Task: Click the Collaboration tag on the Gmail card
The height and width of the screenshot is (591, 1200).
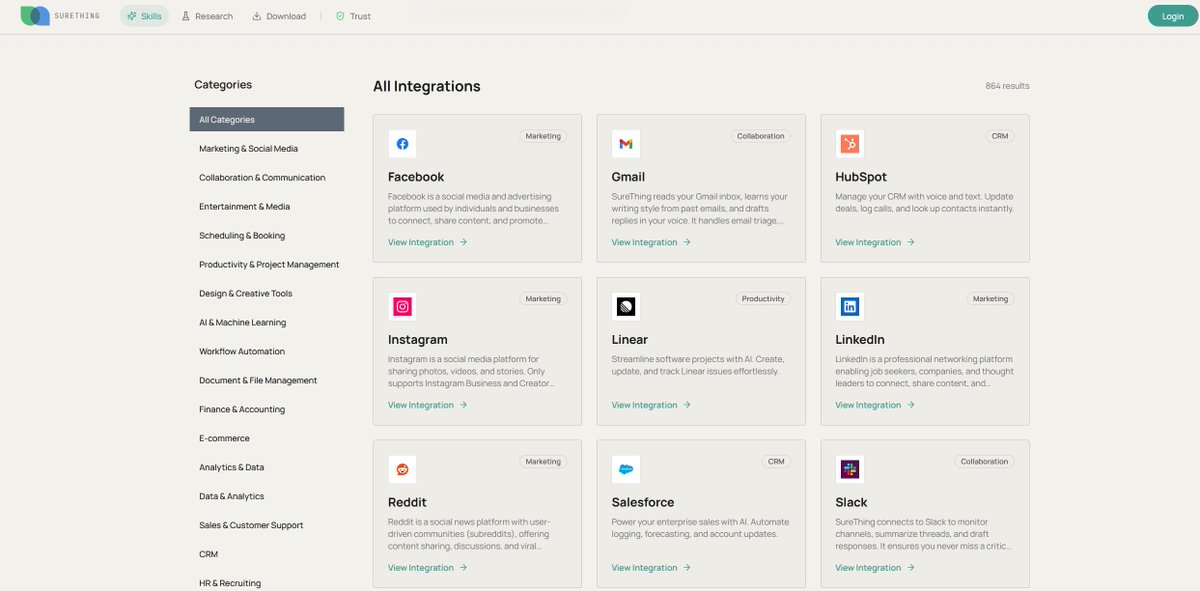Action: pos(761,136)
